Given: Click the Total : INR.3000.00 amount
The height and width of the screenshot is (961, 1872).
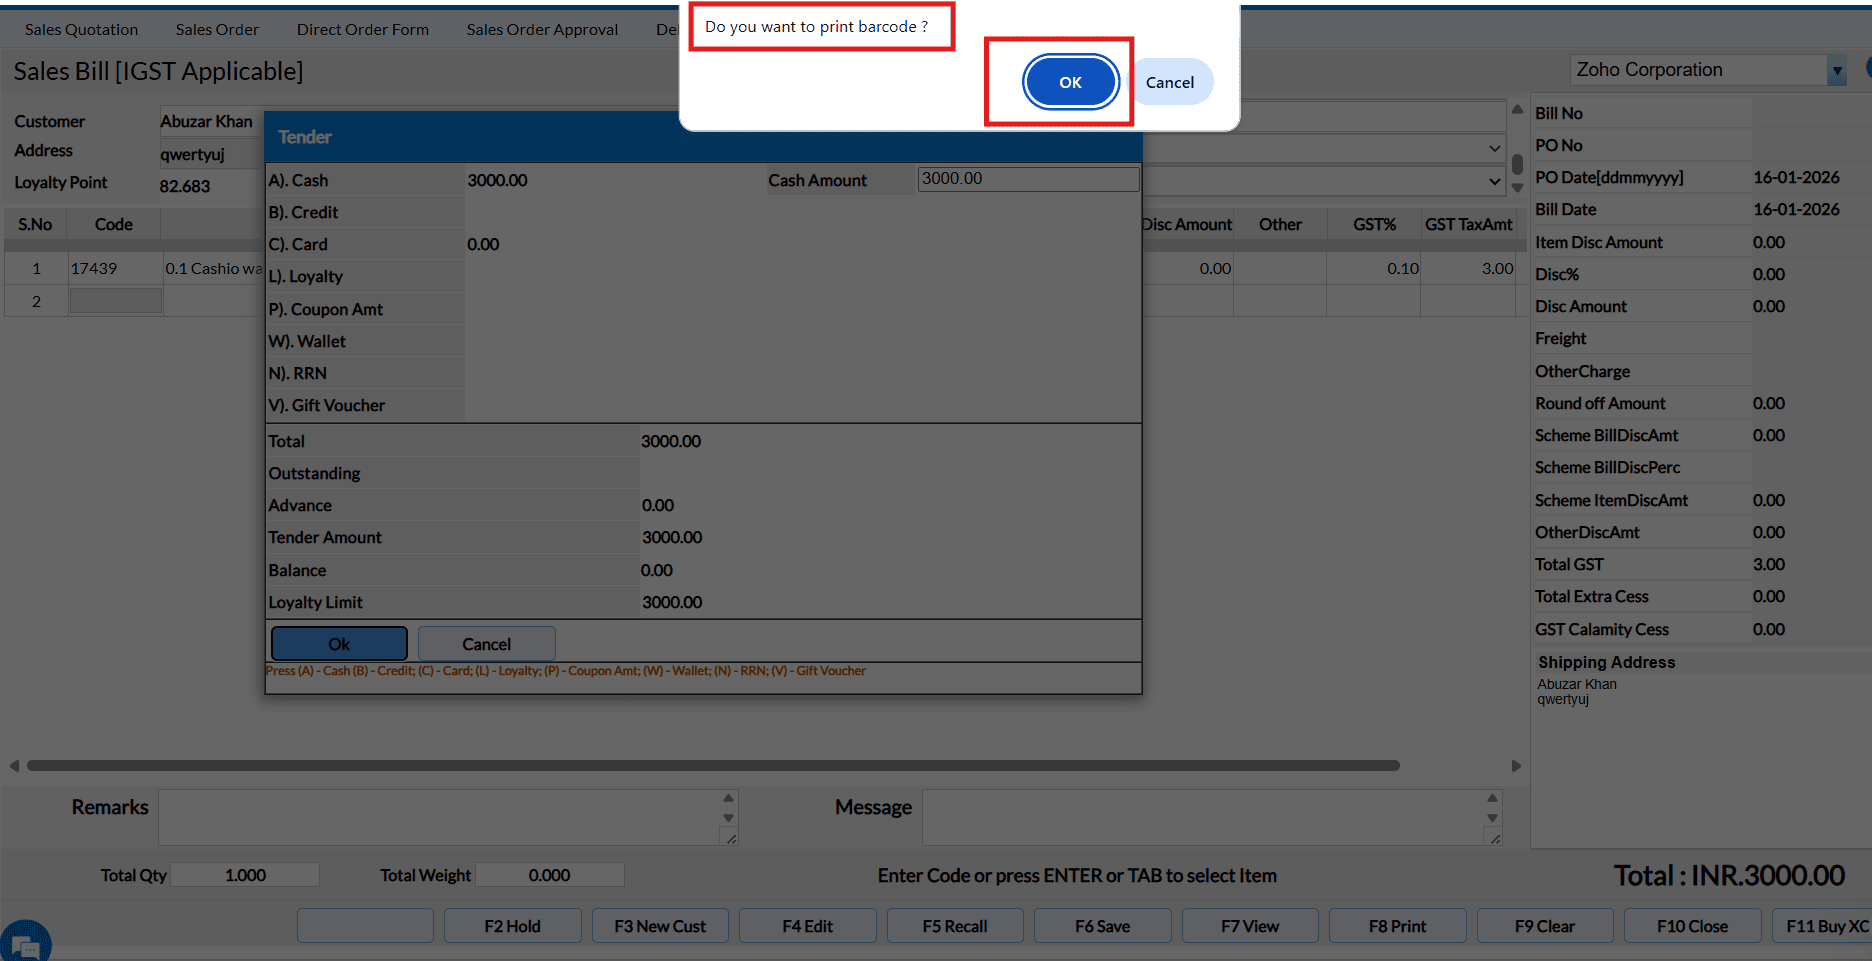Looking at the screenshot, I should pos(1729,876).
